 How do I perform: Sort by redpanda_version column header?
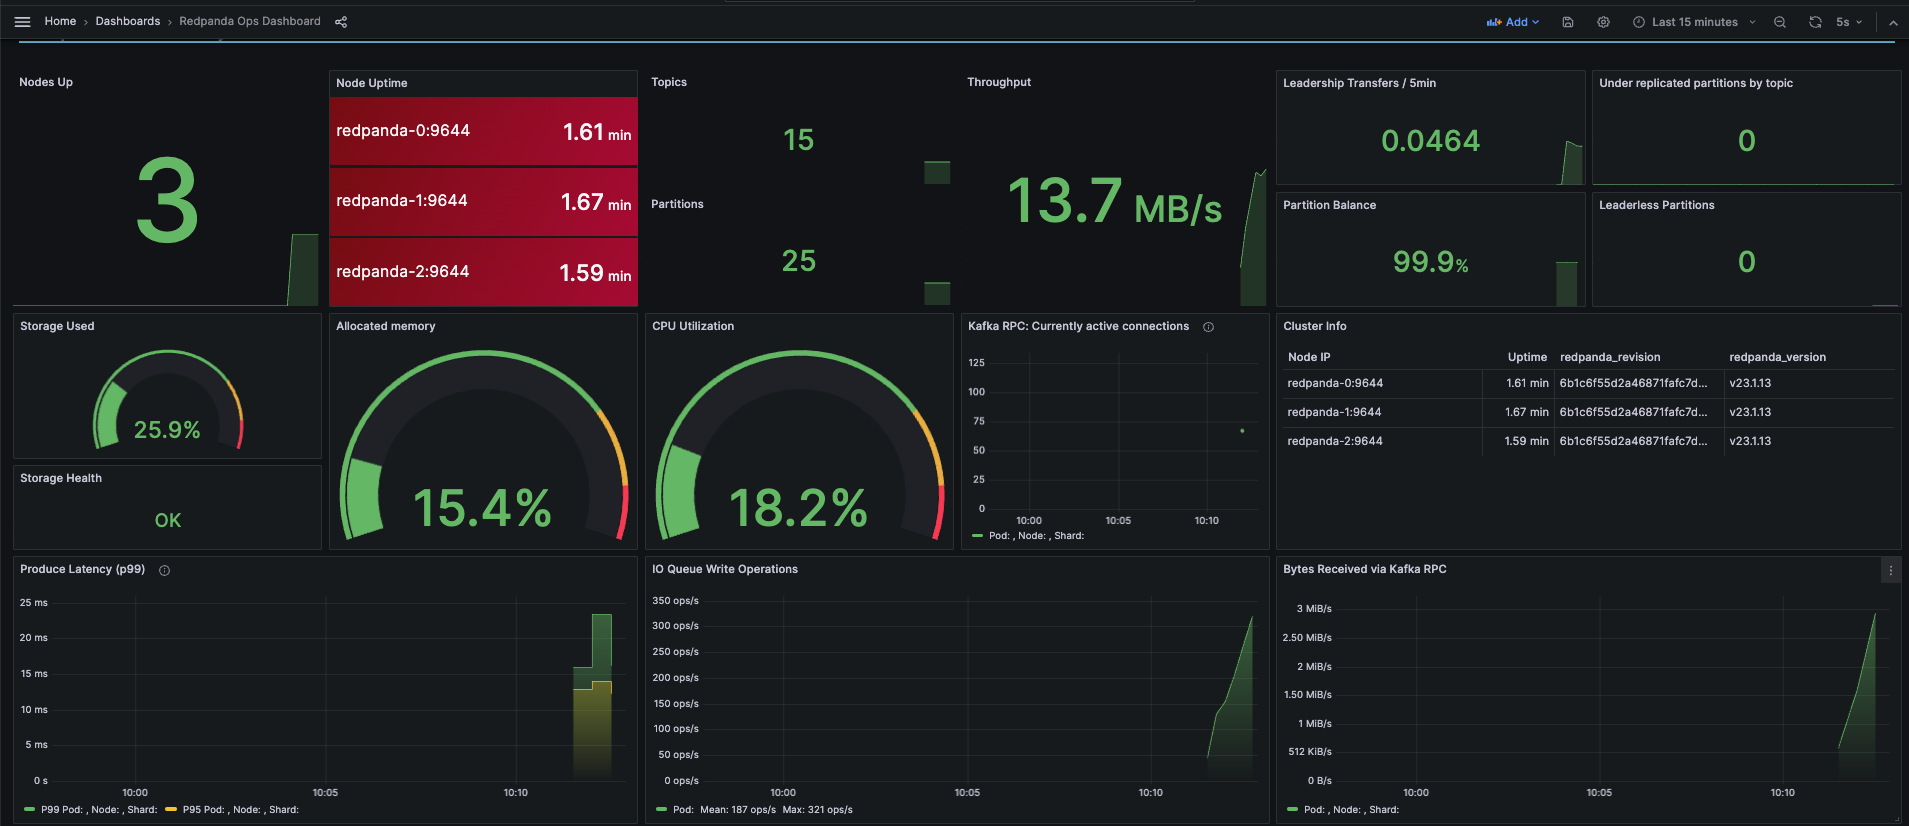[1777, 357]
